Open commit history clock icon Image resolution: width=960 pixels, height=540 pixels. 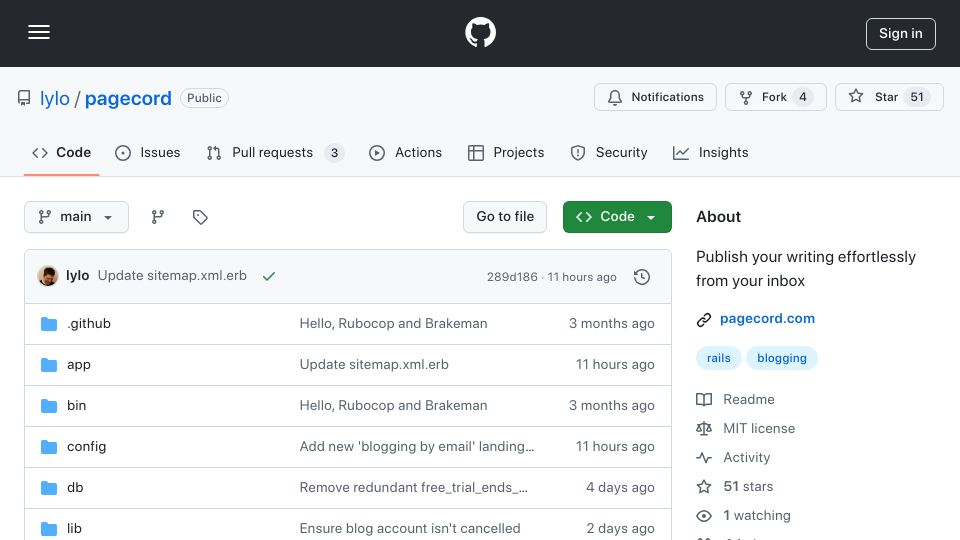click(642, 277)
